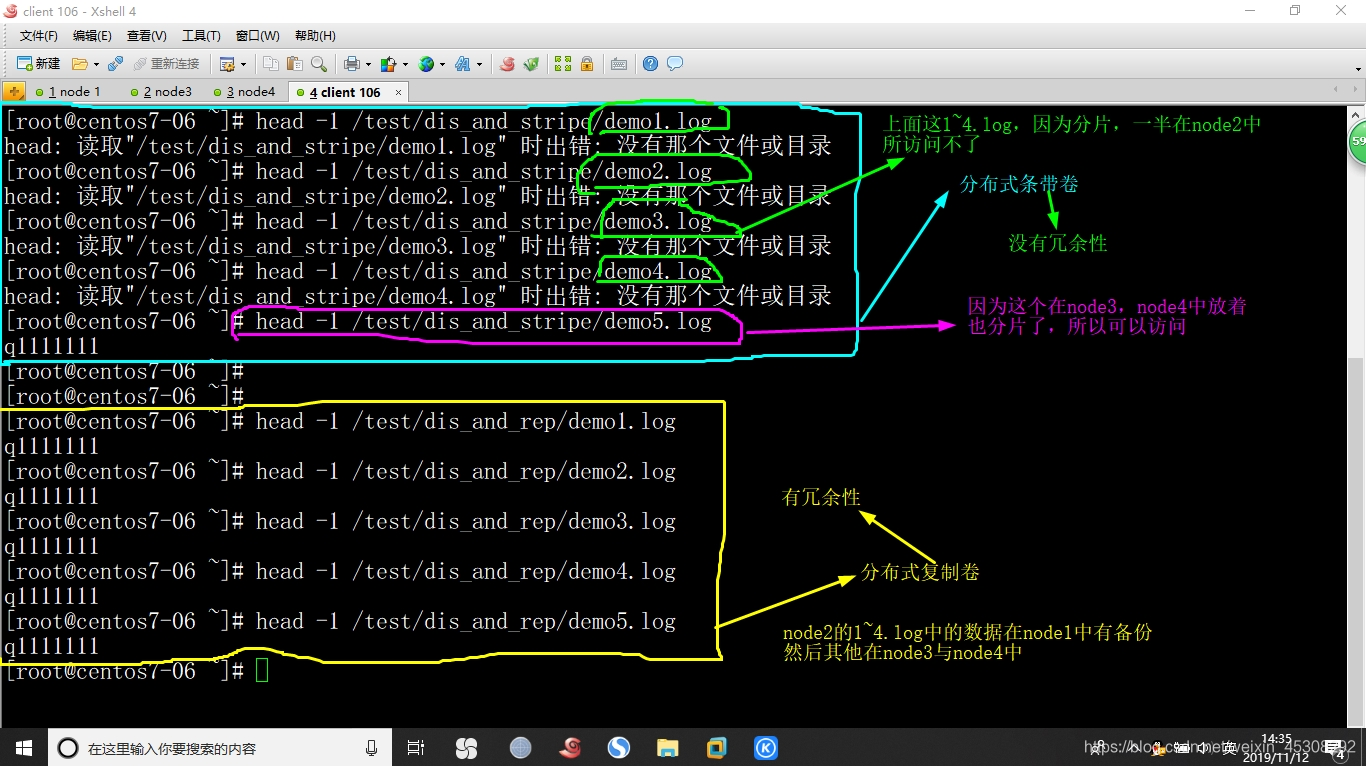This screenshot has height=766, width=1366.
Task: Click the 新建 new session button
Action: point(38,63)
